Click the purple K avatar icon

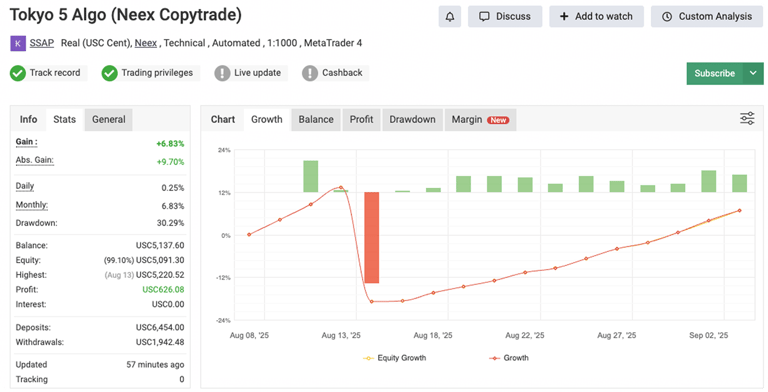coord(18,43)
